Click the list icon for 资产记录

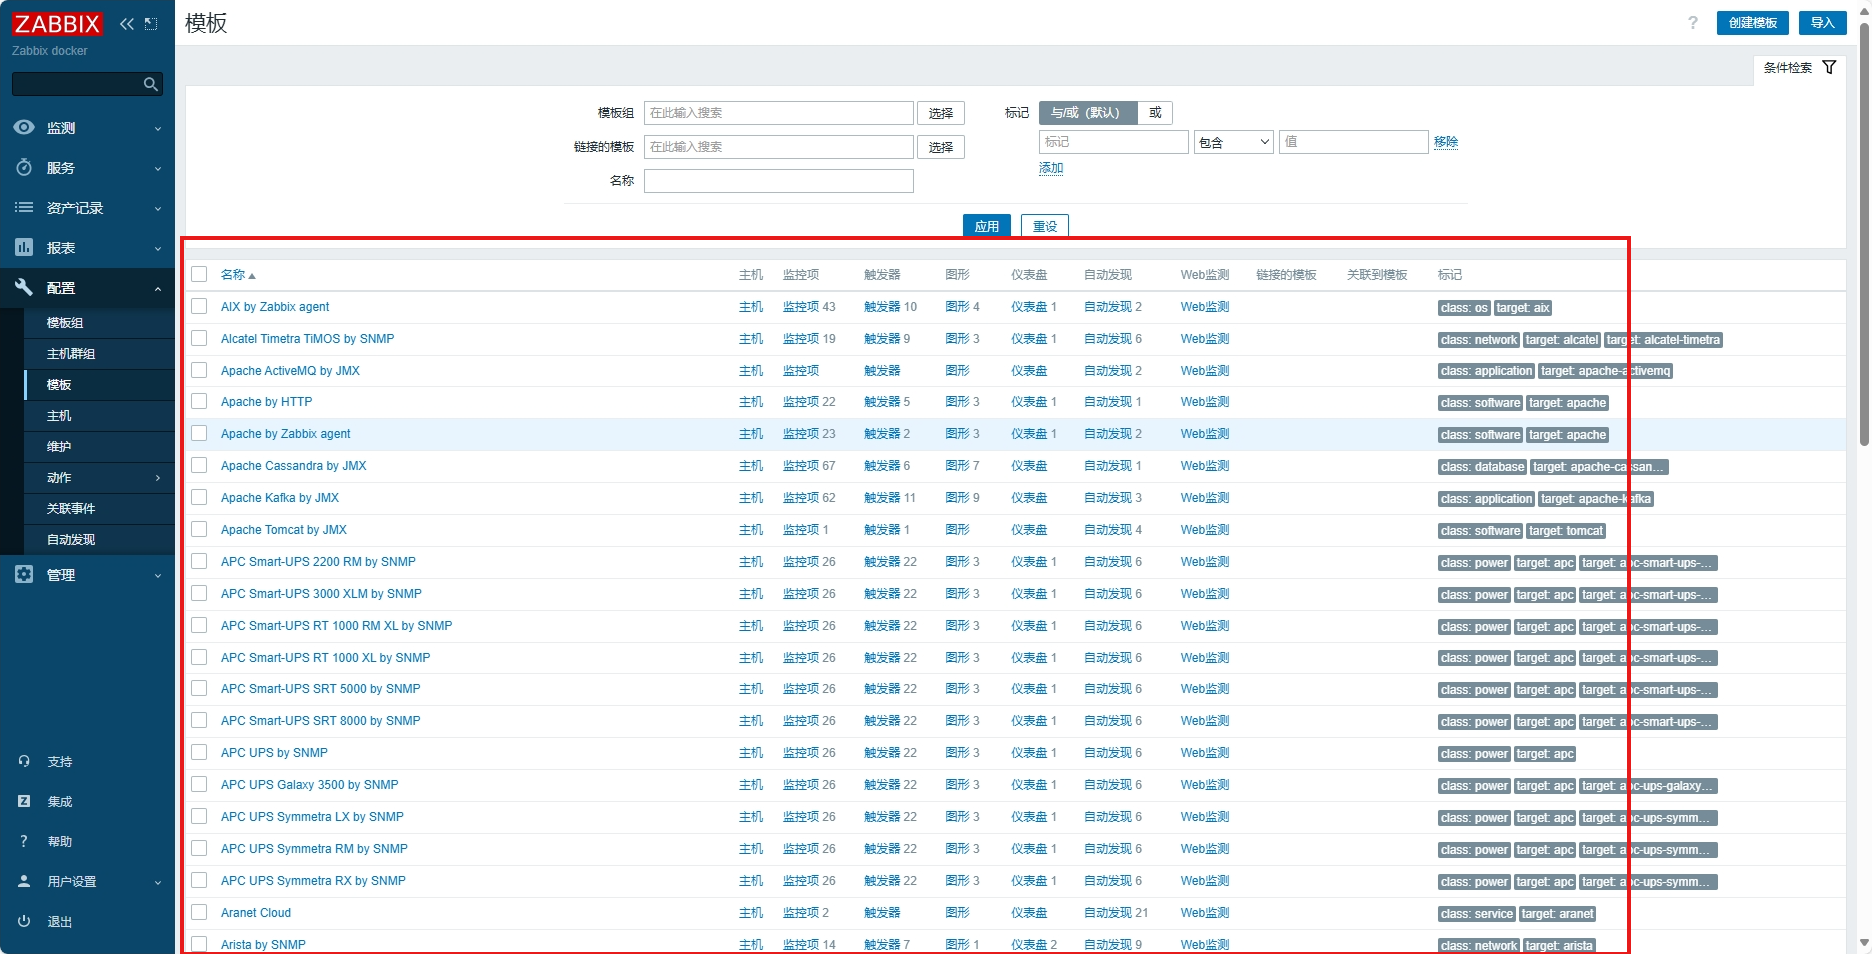(24, 207)
